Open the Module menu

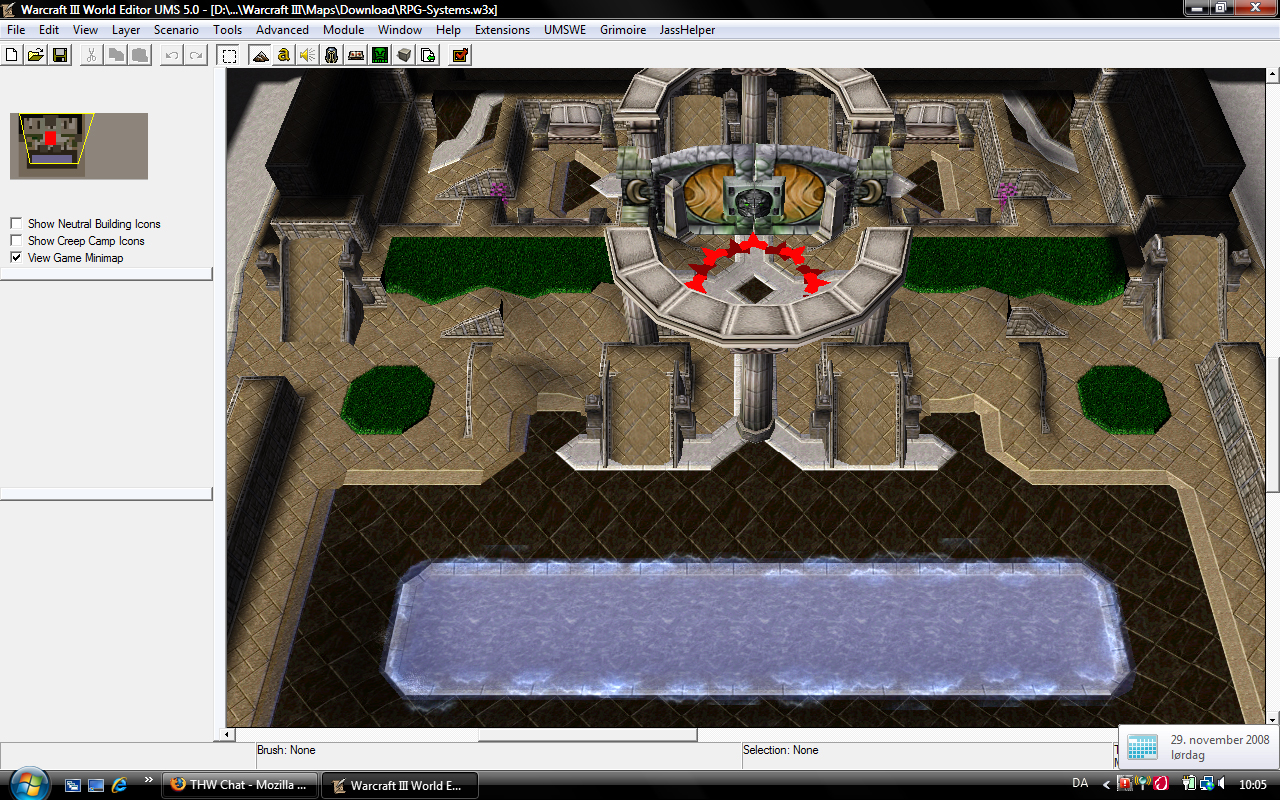click(343, 30)
